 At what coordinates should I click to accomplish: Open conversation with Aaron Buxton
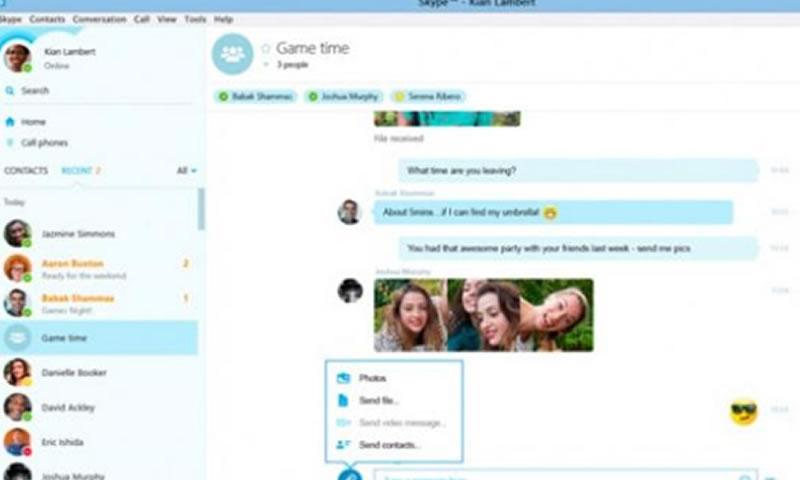[x=99, y=268]
